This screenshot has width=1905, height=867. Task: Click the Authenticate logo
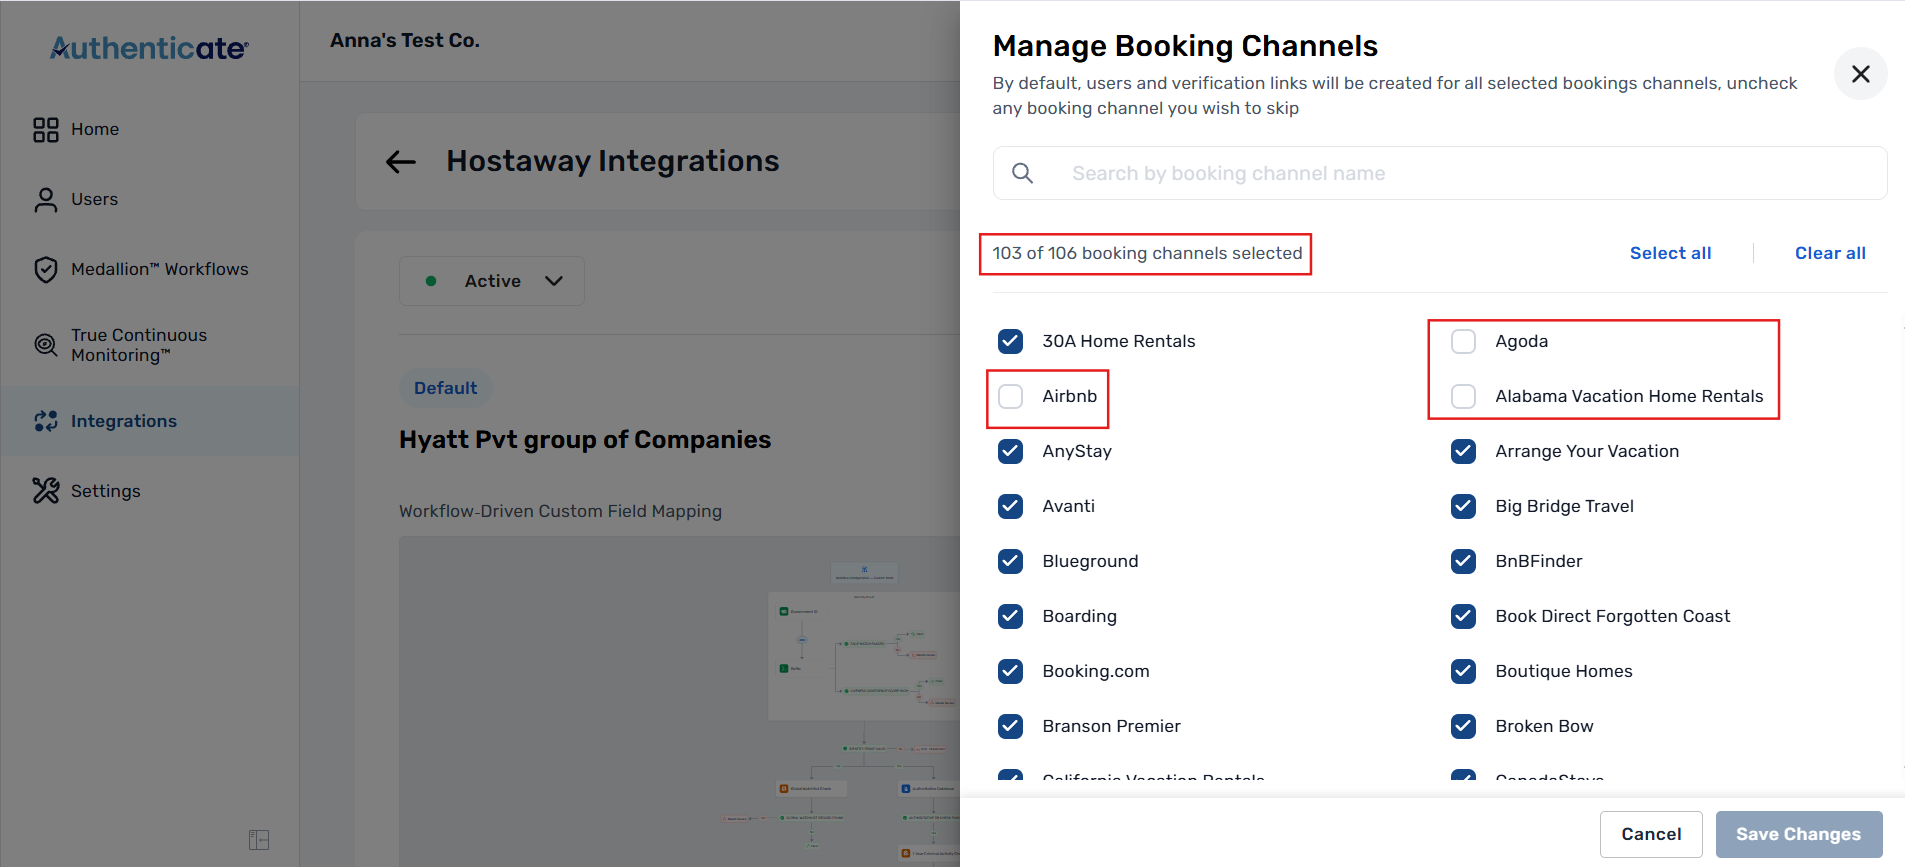click(149, 48)
